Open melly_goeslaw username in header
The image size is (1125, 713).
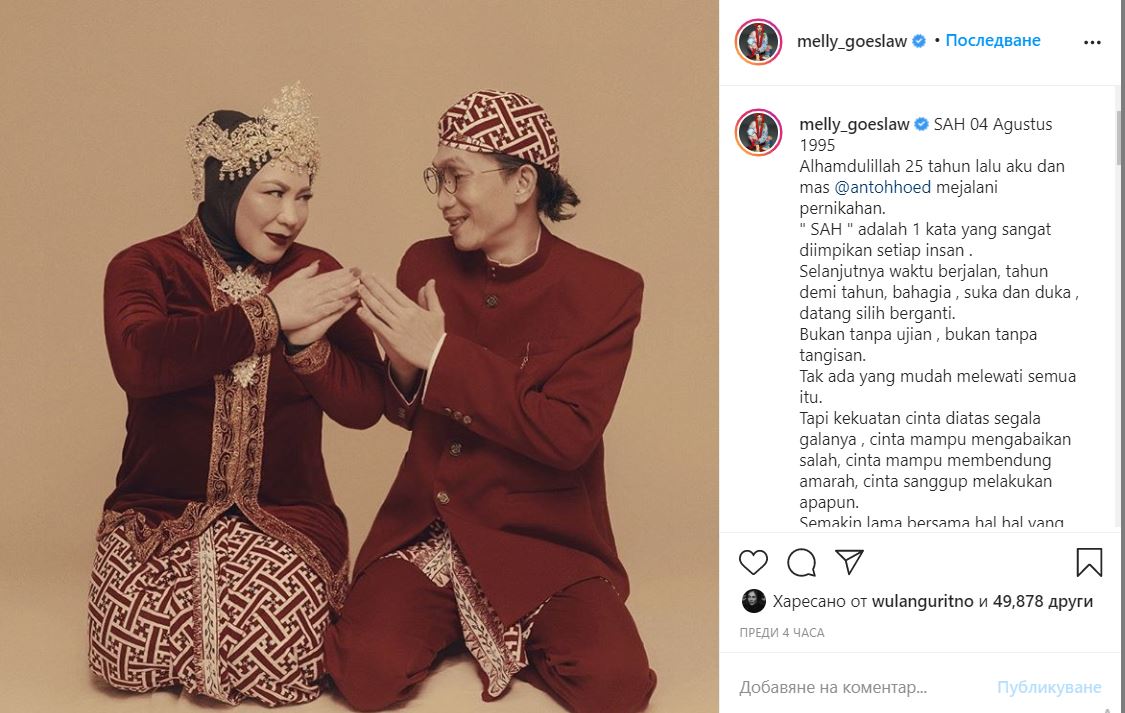[852, 42]
